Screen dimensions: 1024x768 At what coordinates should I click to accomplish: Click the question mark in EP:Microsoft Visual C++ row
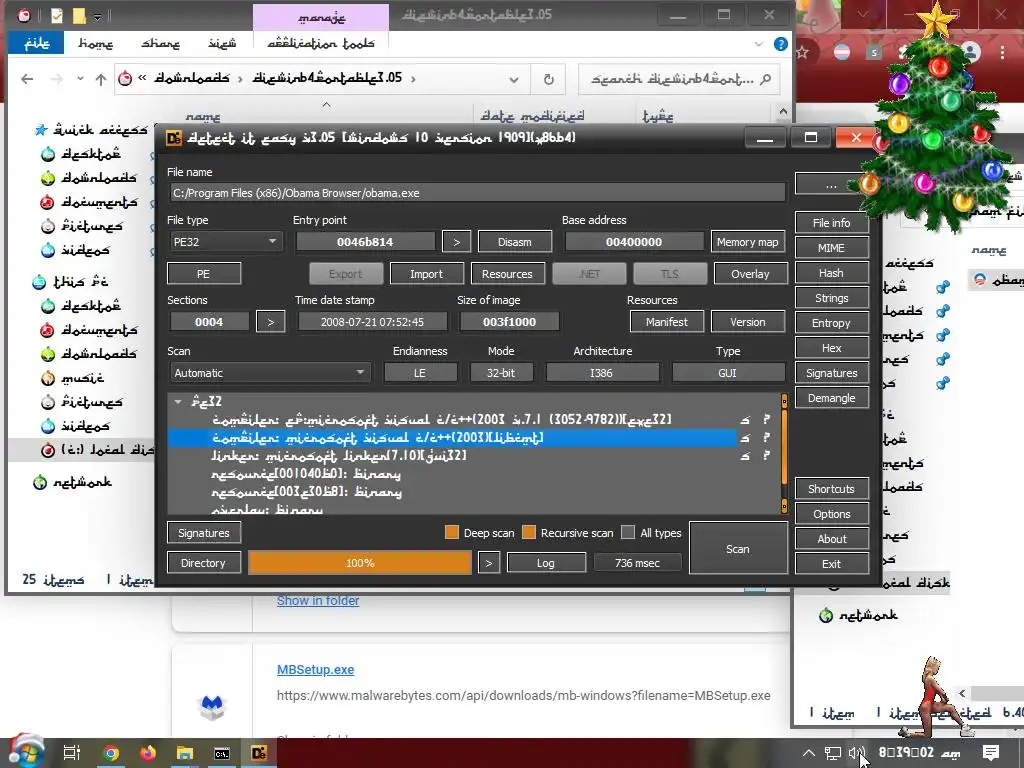(x=767, y=419)
